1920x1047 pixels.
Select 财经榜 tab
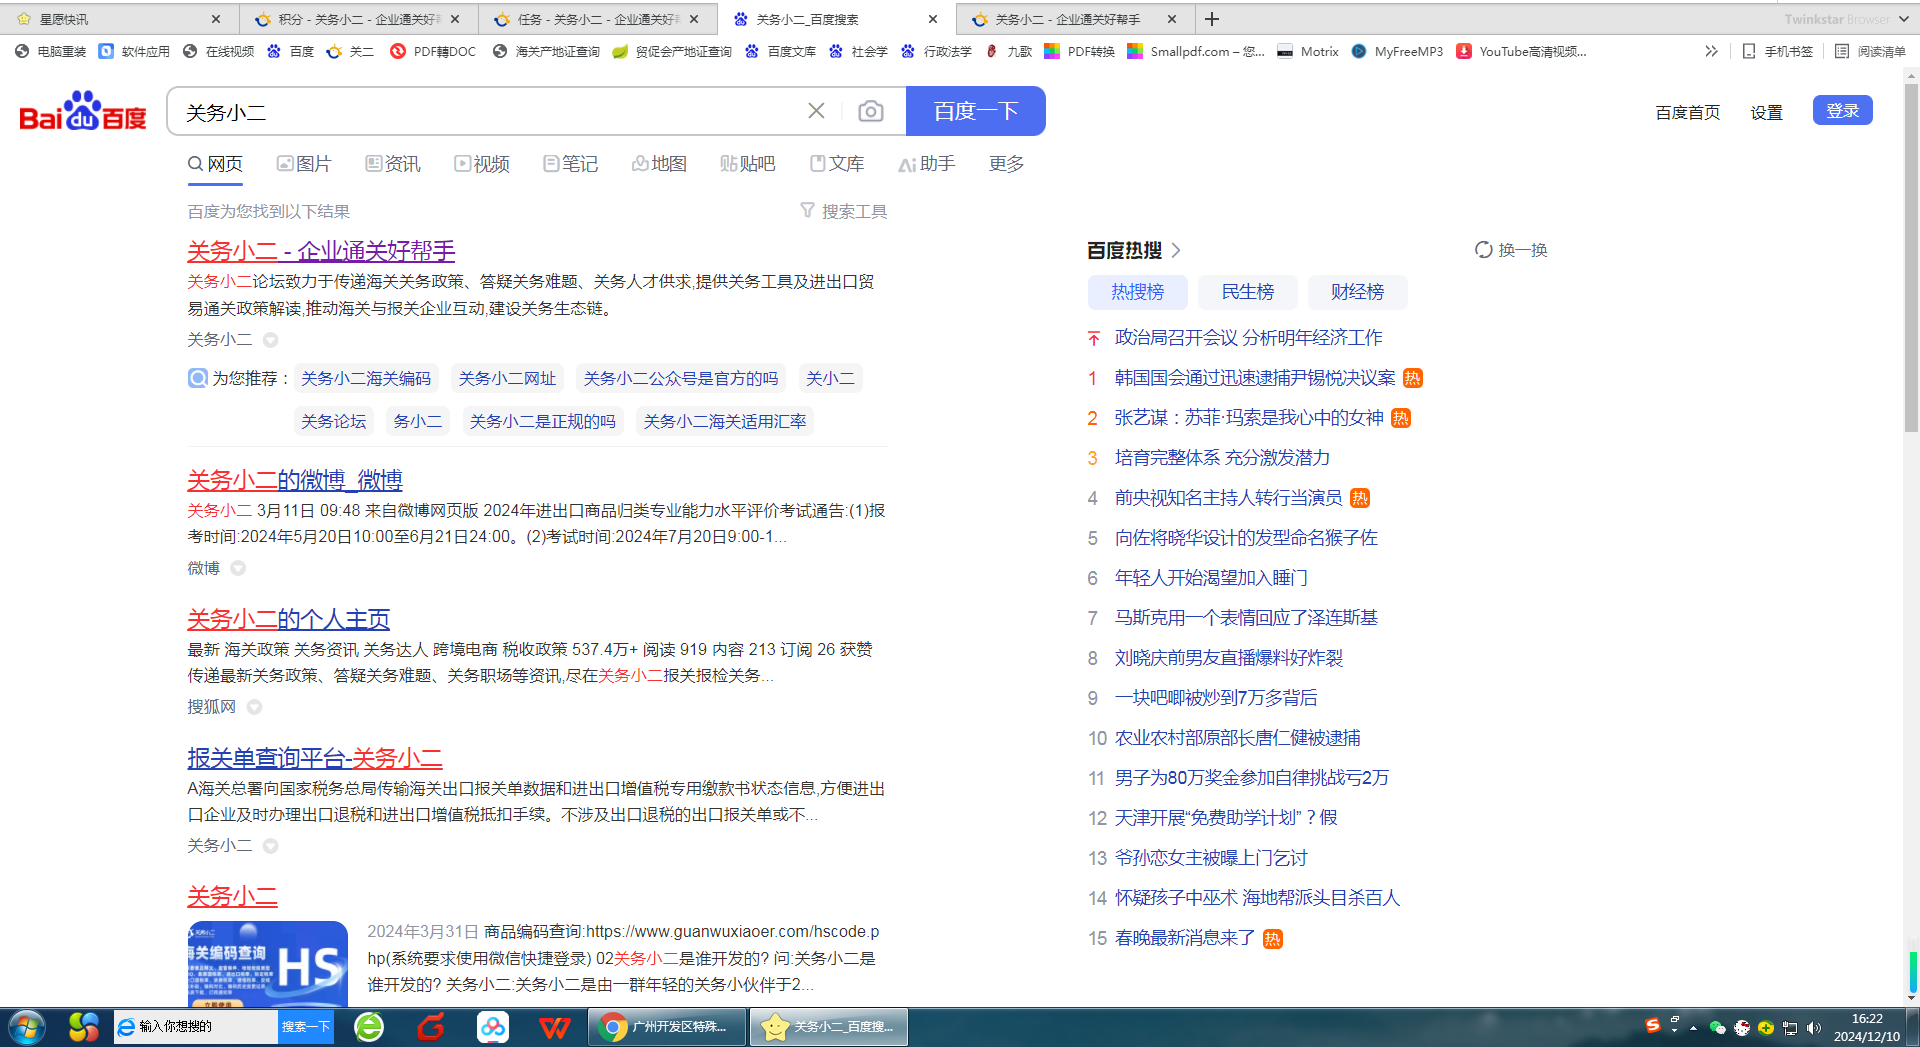tap(1358, 292)
